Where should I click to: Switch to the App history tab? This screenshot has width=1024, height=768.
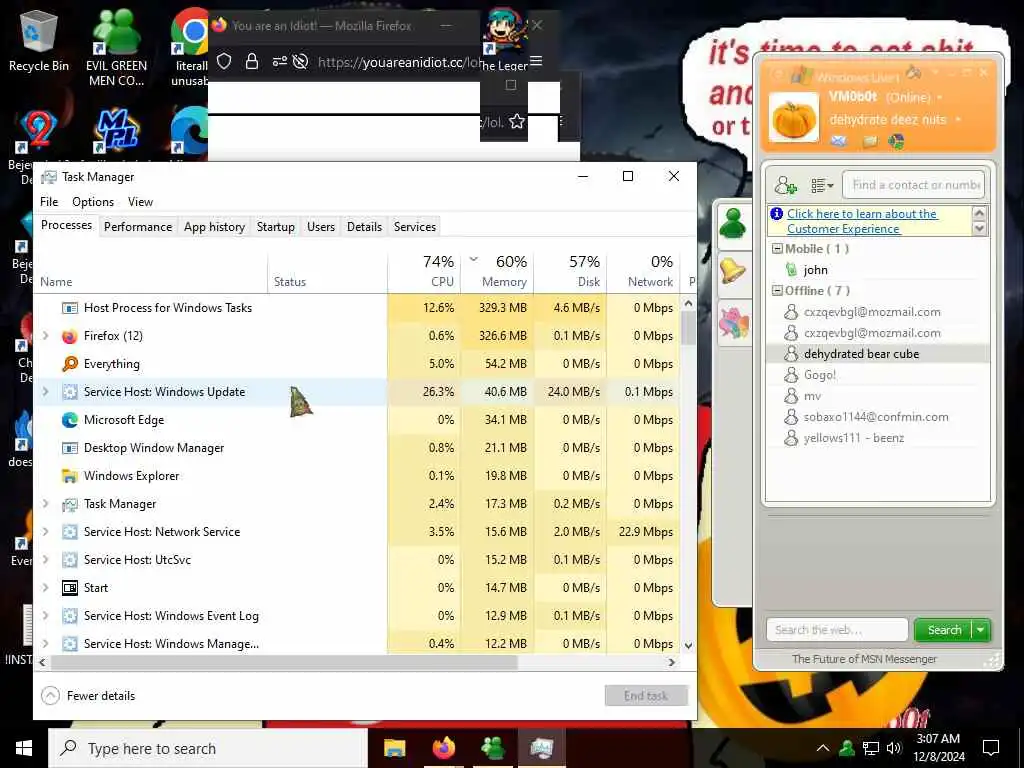coord(214,227)
